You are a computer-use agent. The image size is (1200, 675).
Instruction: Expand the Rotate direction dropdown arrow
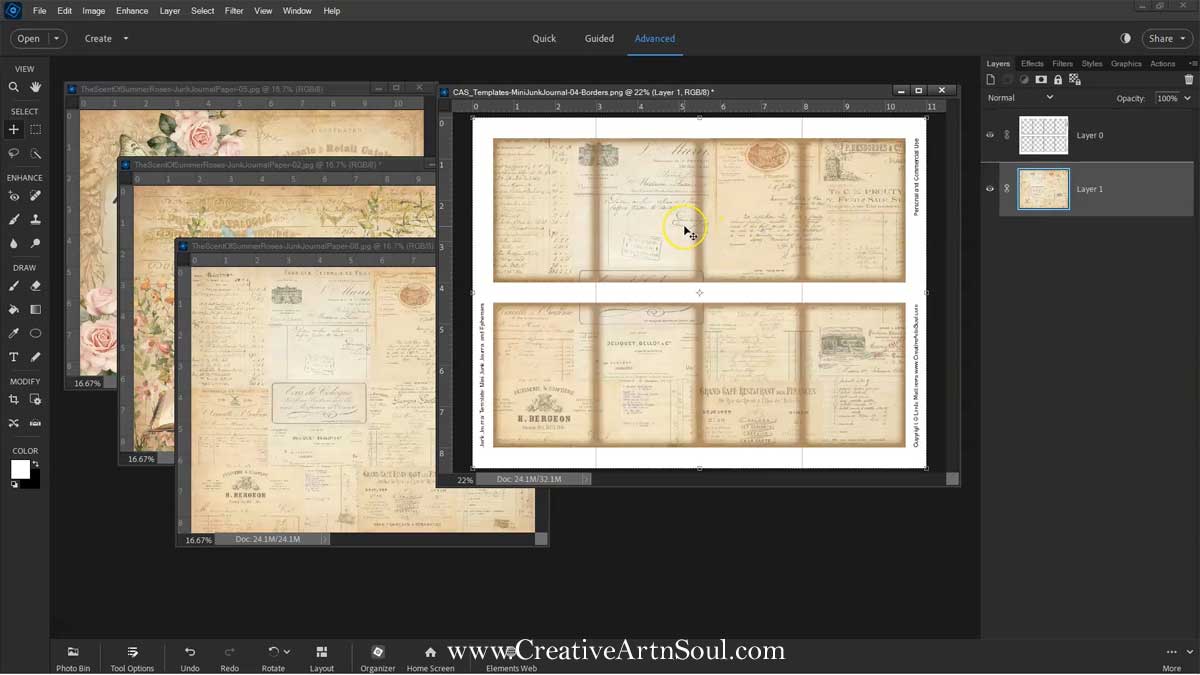click(x=287, y=652)
